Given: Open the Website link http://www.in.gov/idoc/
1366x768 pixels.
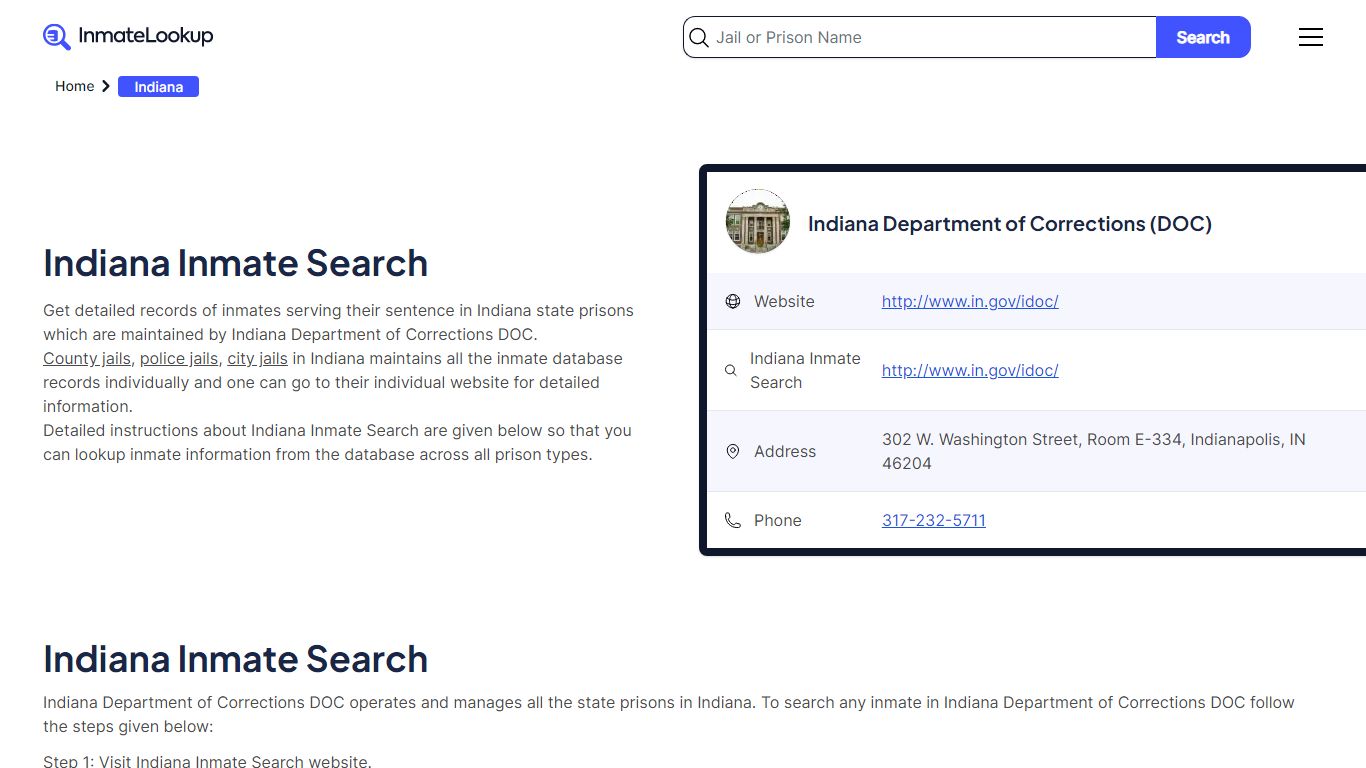Looking at the screenshot, I should [970, 301].
